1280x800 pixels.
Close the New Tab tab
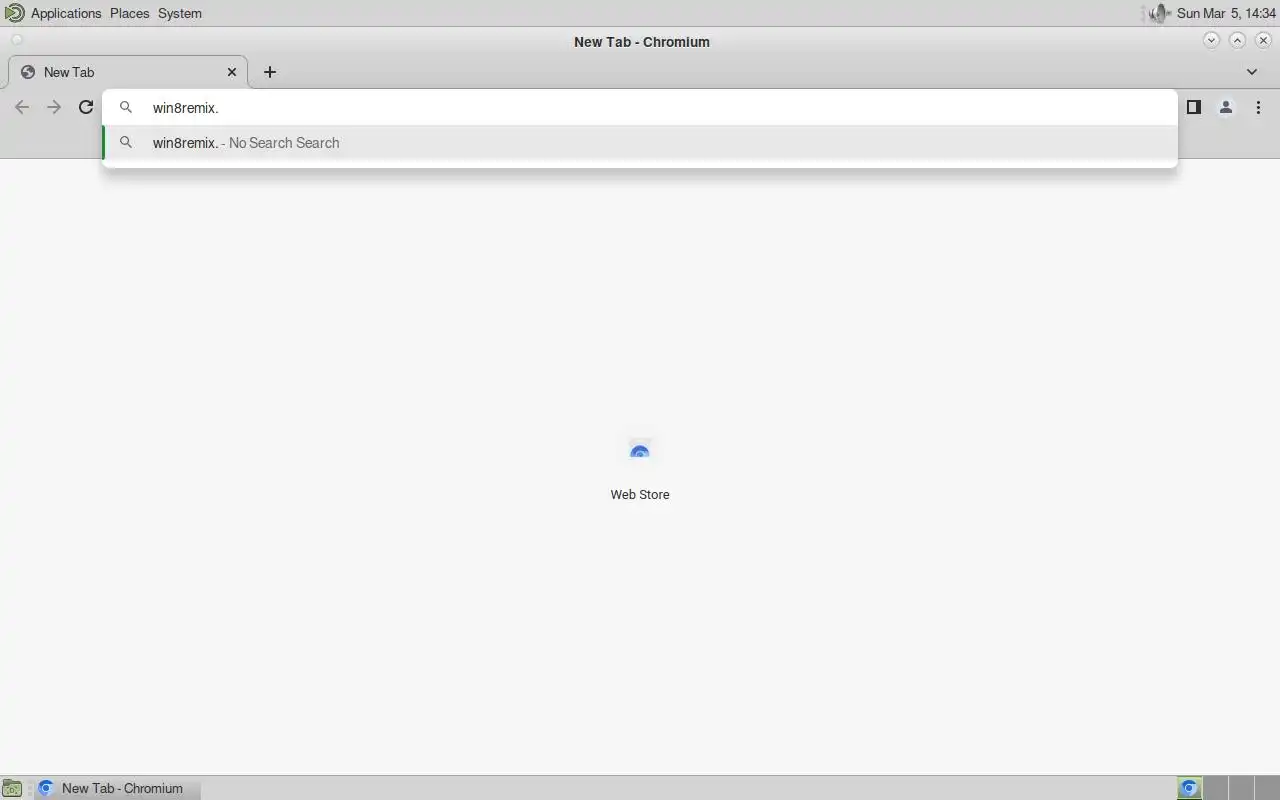coord(232,72)
